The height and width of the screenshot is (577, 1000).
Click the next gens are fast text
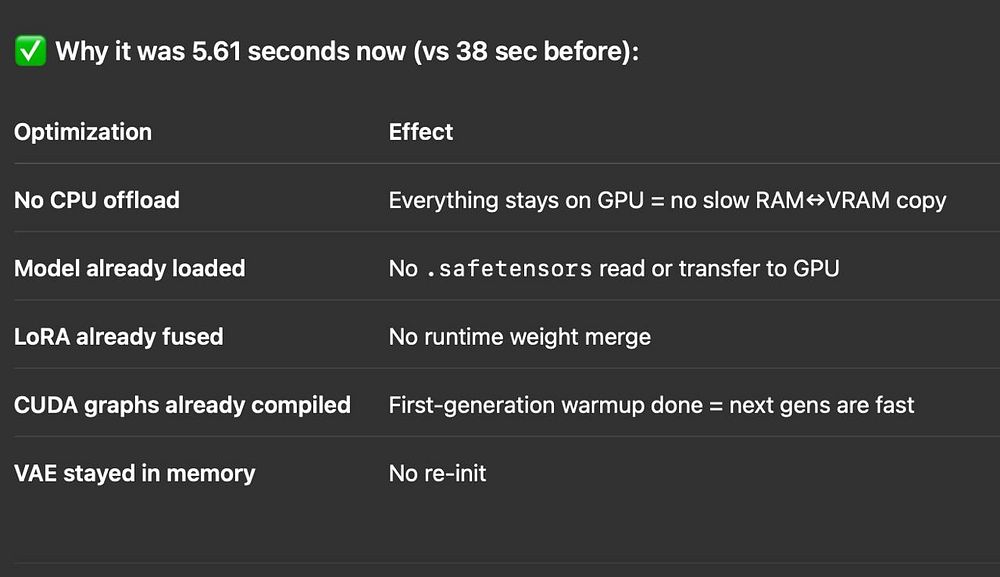point(821,405)
